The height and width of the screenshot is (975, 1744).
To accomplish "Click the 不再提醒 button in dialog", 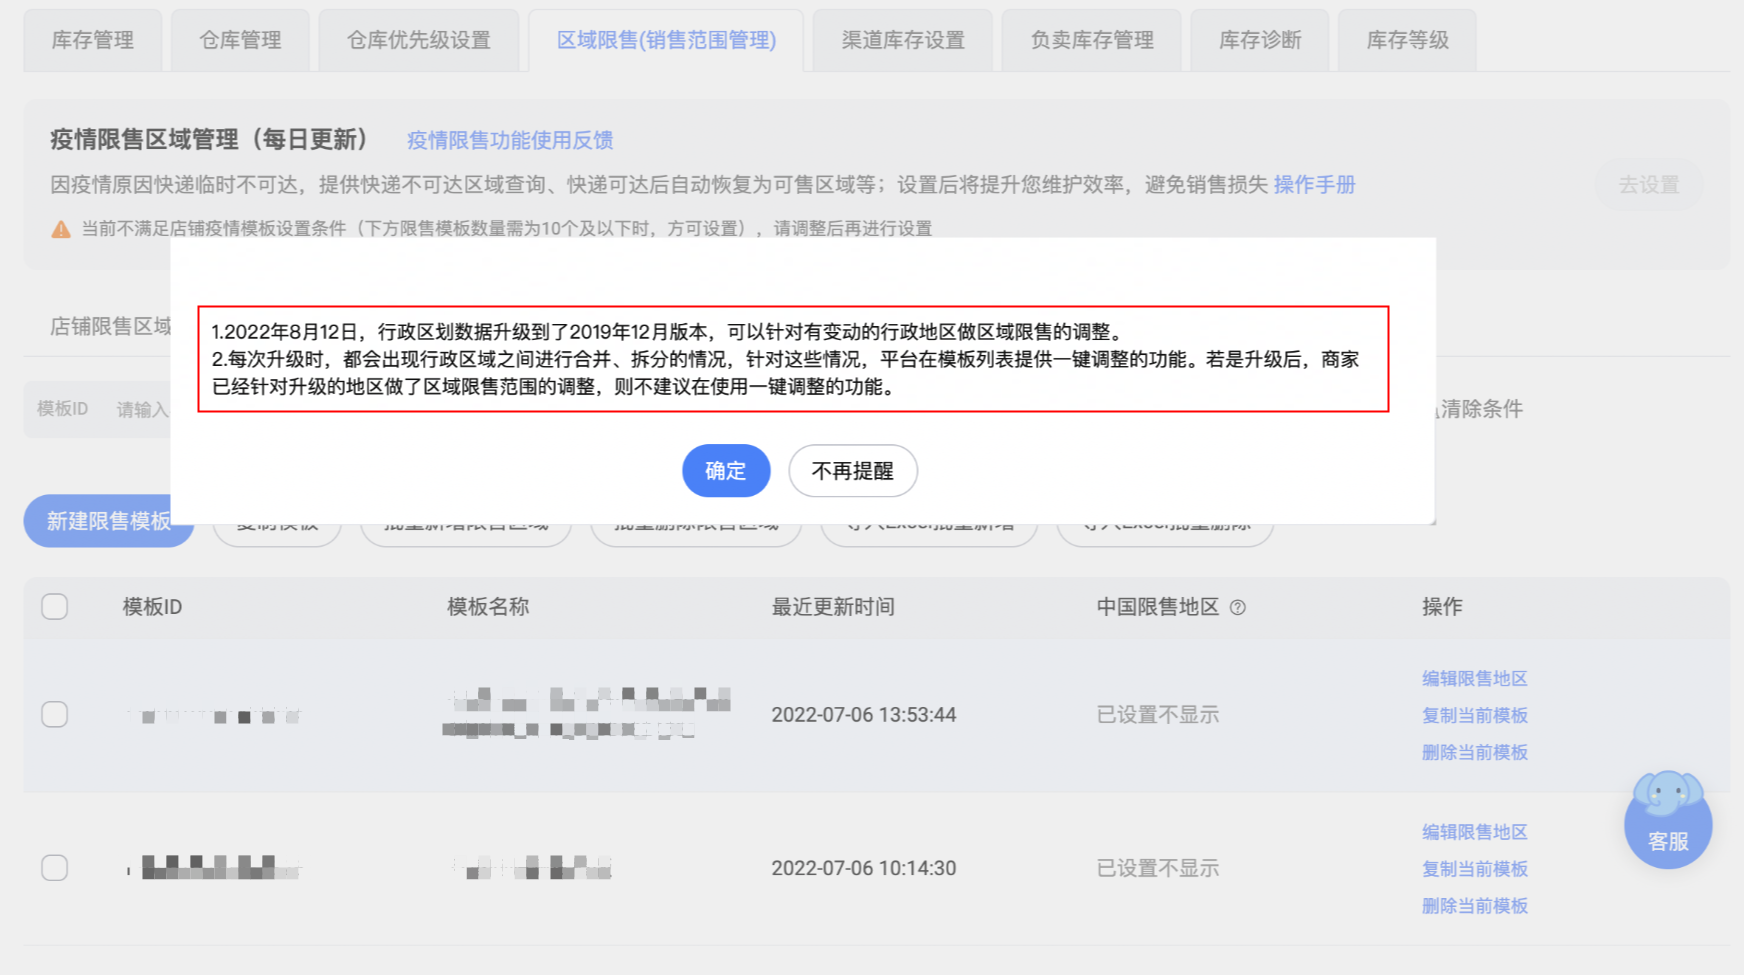I will tap(853, 471).
